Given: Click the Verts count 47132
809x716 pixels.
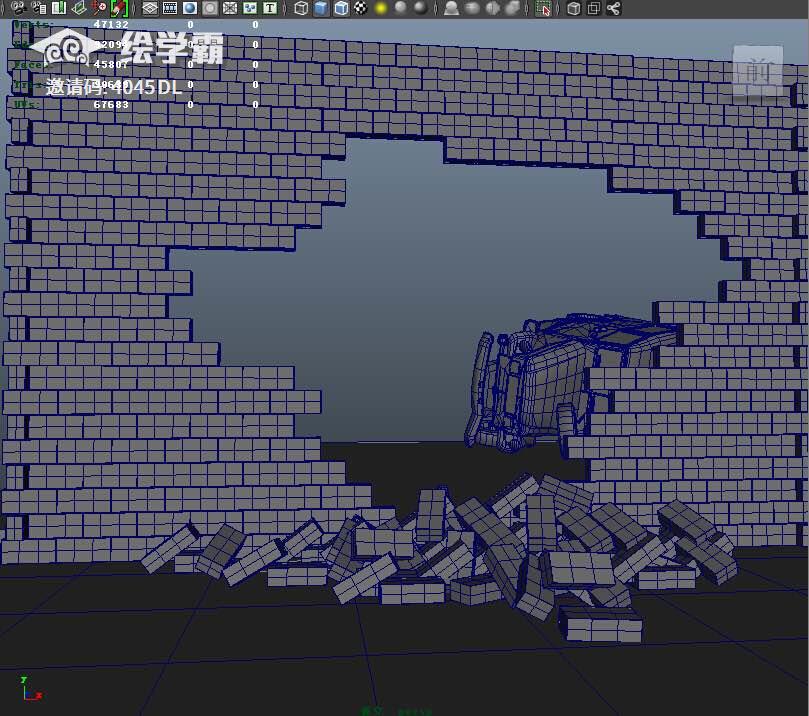Looking at the screenshot, I should click(x=111, y=24).
